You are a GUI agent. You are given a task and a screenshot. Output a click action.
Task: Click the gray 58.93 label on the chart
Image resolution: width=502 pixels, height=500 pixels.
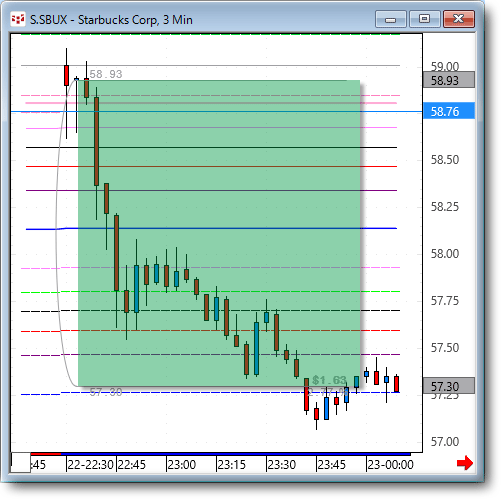tap(106, 74)
